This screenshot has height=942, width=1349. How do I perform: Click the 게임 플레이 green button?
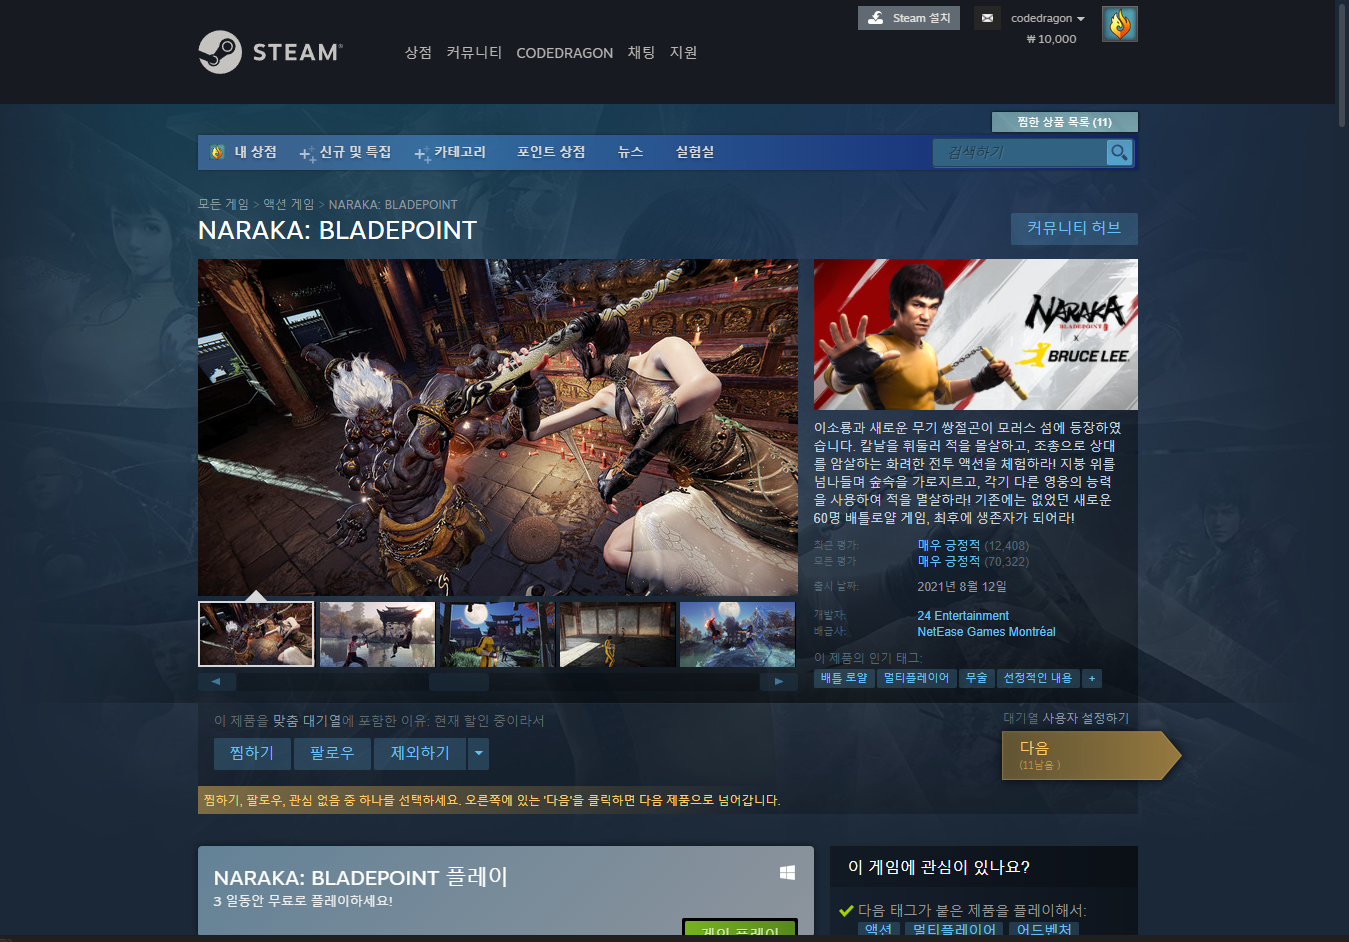[x=740, y=927]
